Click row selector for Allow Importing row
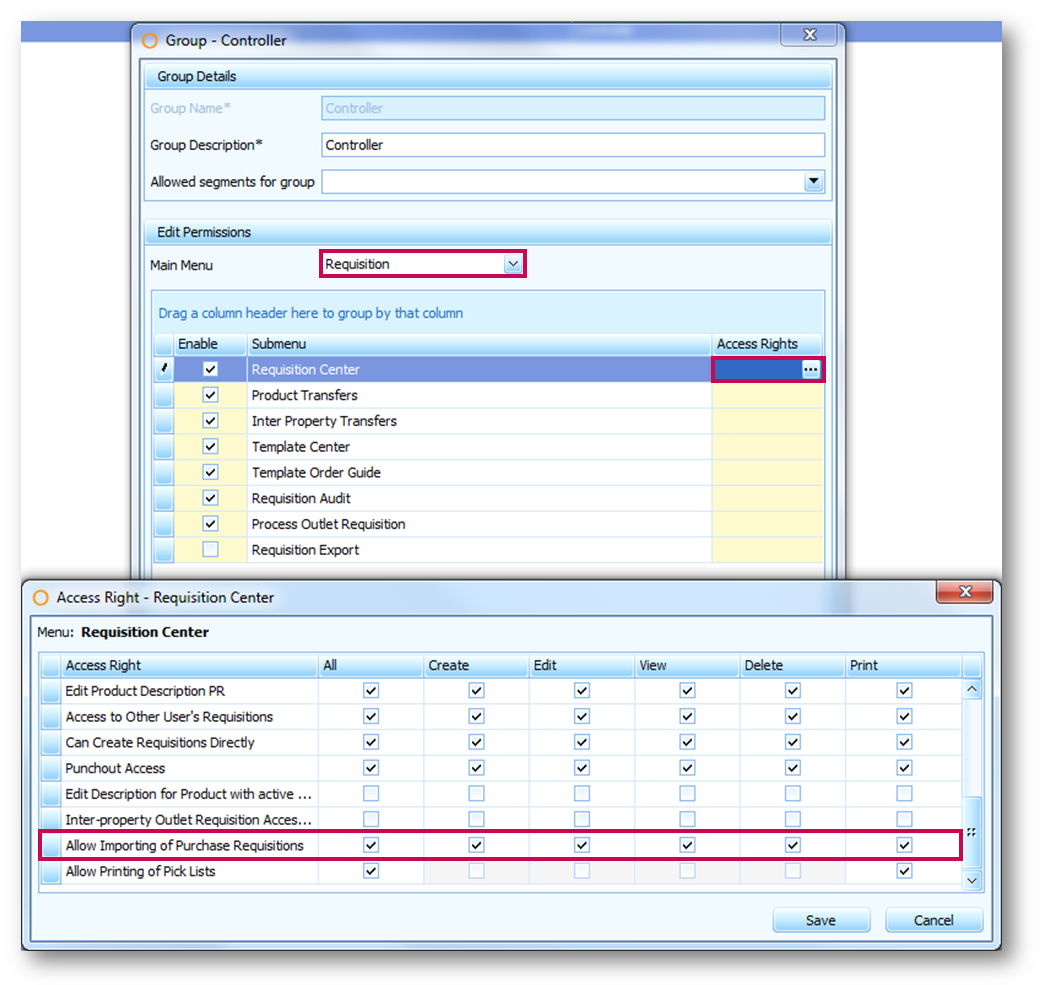 pyautogui.click(x=51, y=846)
